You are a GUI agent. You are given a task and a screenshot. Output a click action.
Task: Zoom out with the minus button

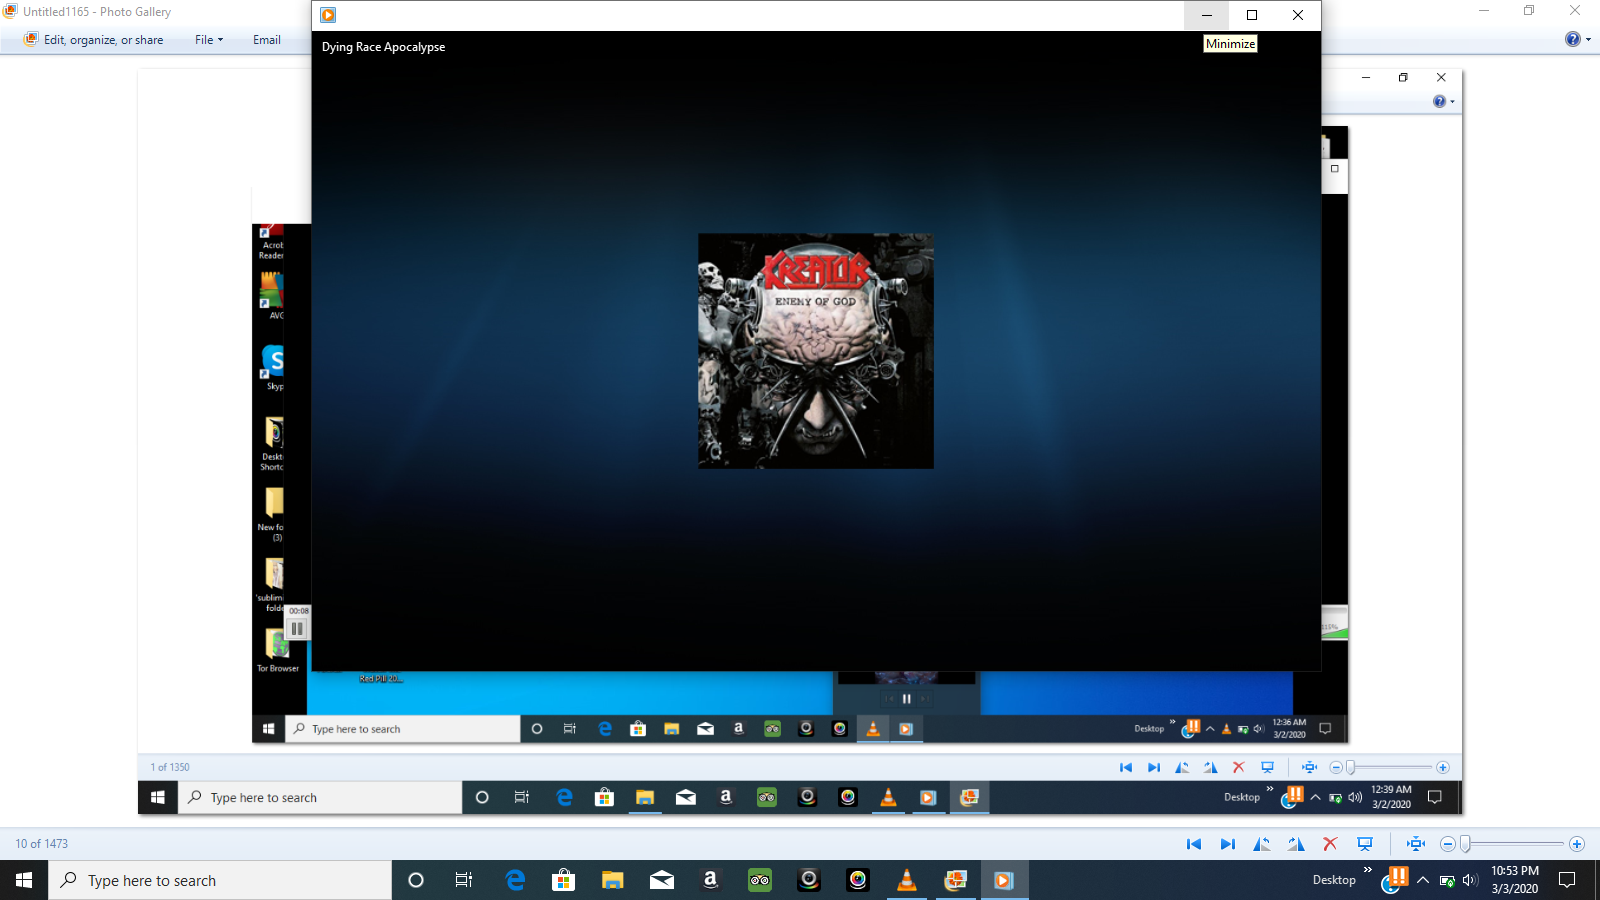point(1447,844)
